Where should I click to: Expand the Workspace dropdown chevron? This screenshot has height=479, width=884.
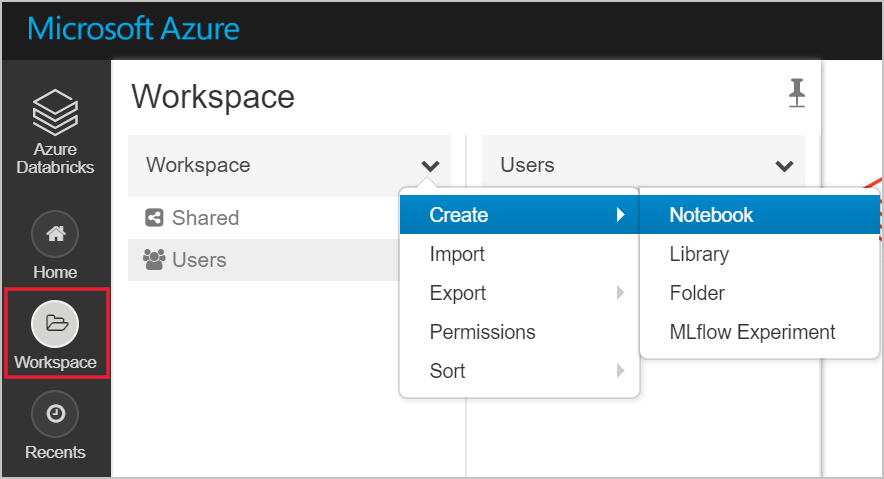[x=430, y=166]
